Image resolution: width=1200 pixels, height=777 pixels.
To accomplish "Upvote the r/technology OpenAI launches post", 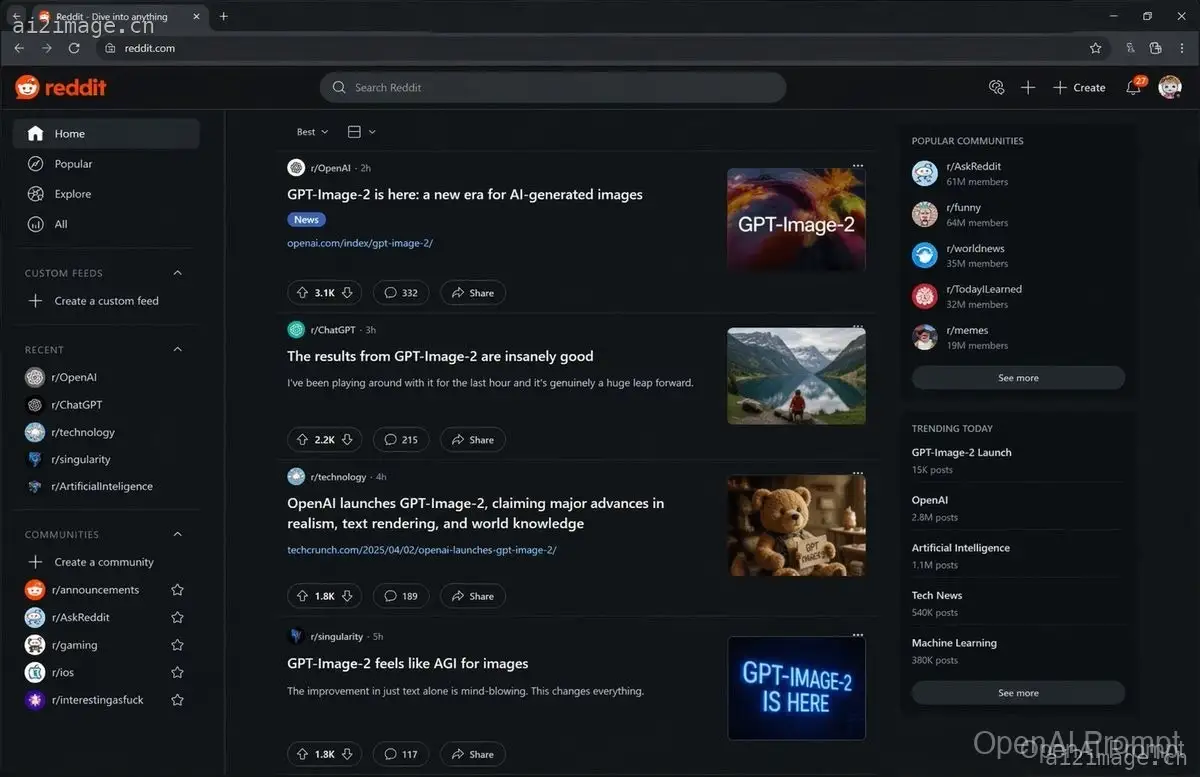I will 301,596.
